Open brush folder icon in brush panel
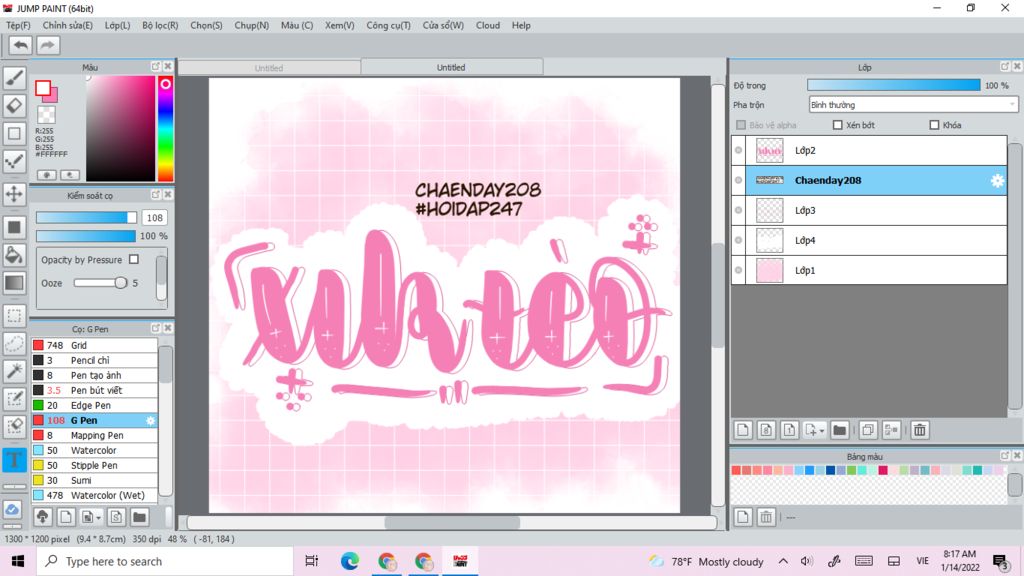 [139, 517]
